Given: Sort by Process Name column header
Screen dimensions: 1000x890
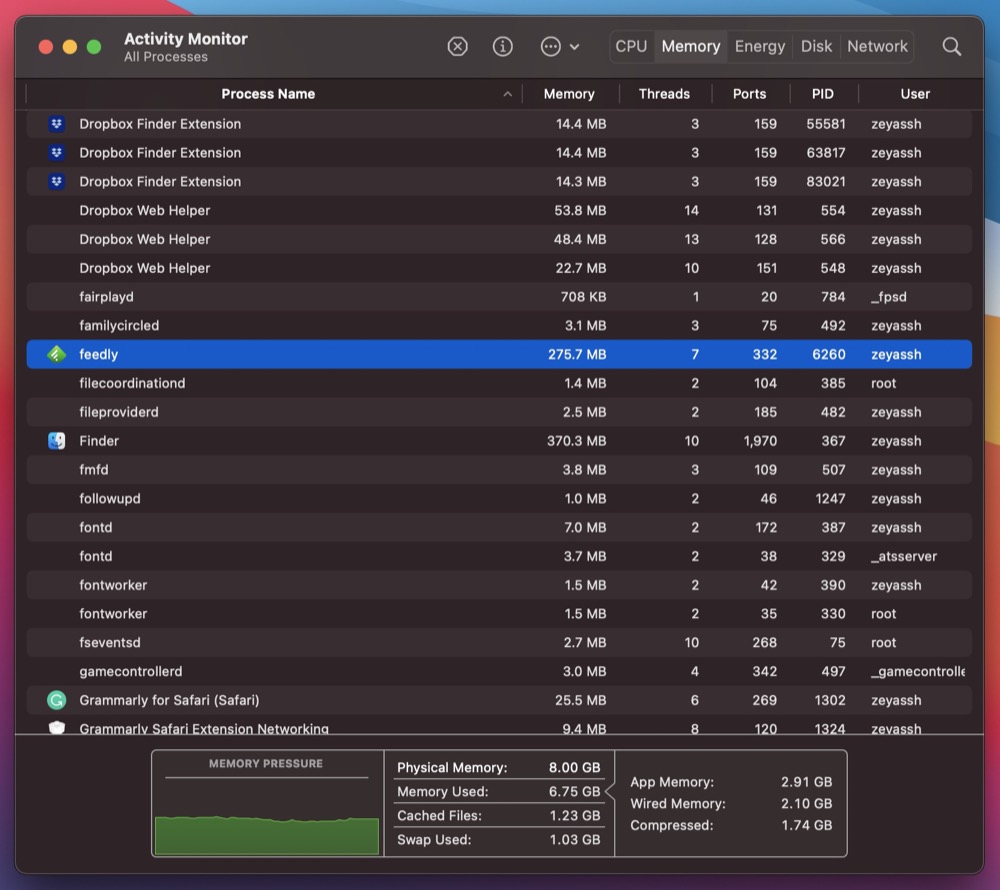Looking at the screenshot, I should (x=268, y=94).
